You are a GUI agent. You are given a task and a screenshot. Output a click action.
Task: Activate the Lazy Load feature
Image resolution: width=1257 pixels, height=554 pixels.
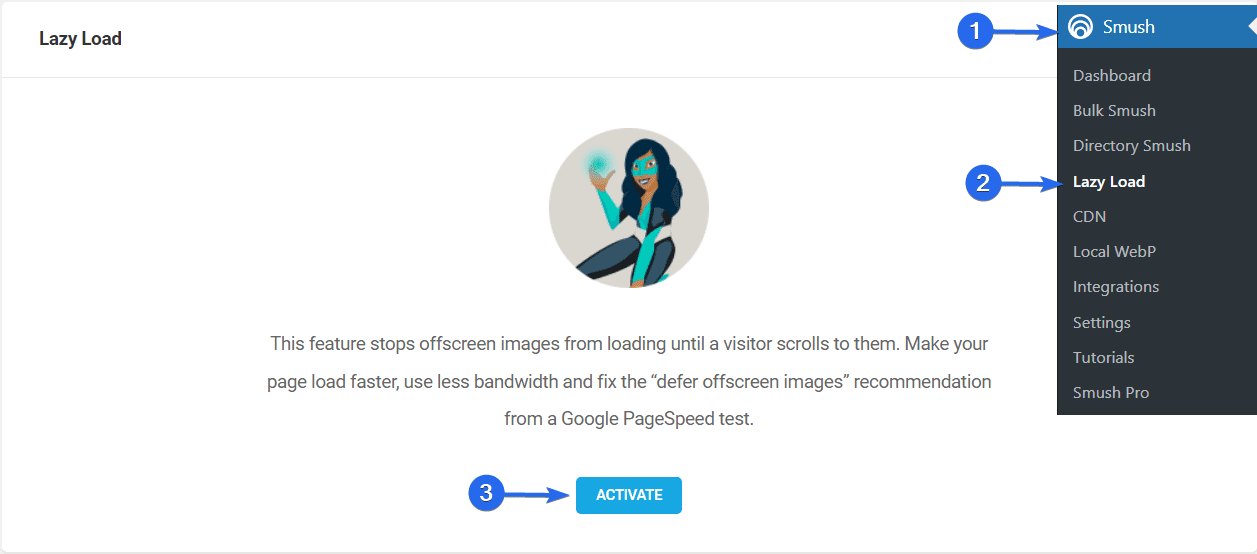coord(629,495)
